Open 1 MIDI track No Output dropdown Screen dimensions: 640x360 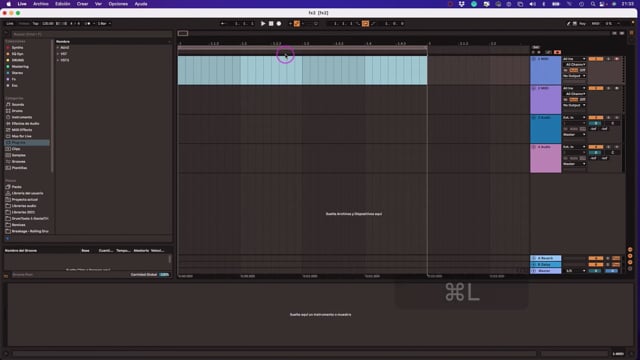coord(574,76)
